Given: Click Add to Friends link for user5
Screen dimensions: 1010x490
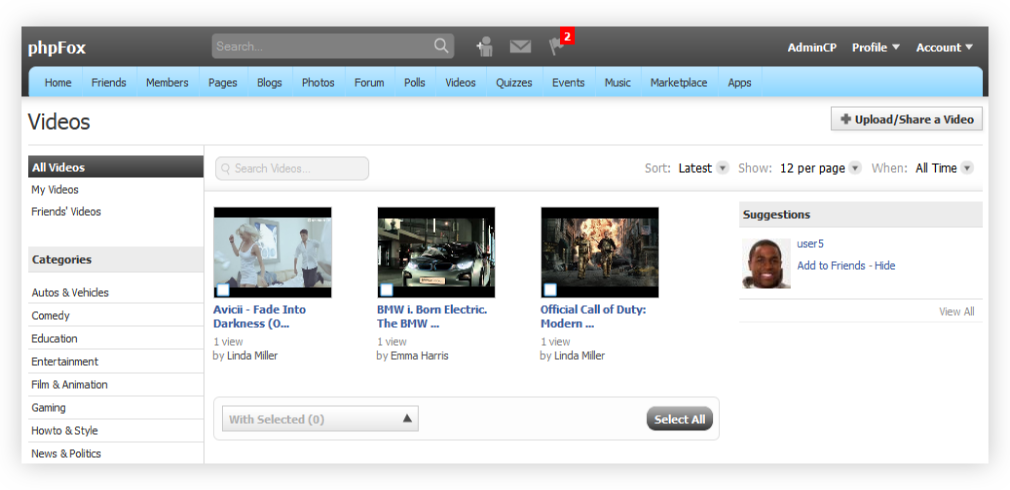Looking at the screenshot, I should tap(832, 266).
